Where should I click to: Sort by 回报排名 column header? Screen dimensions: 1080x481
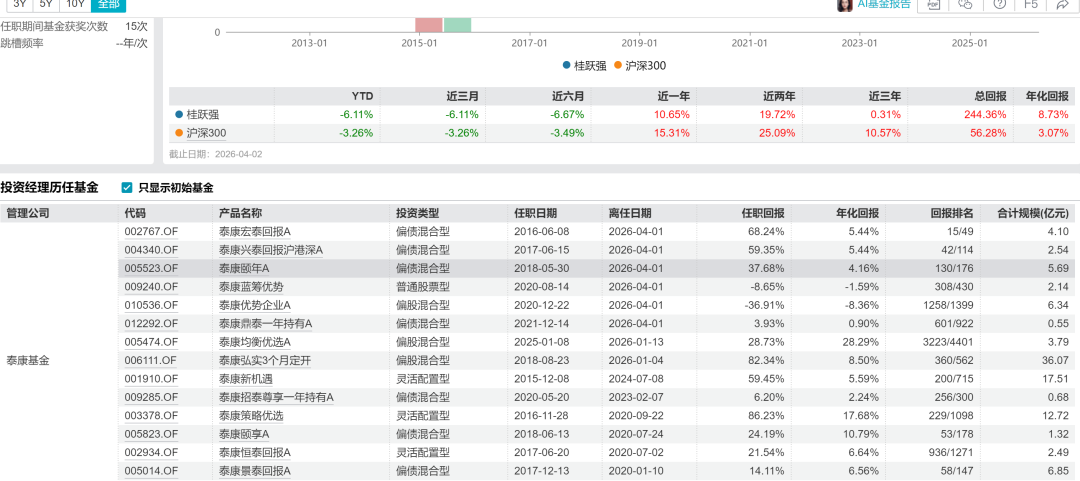tap(953, 214)
